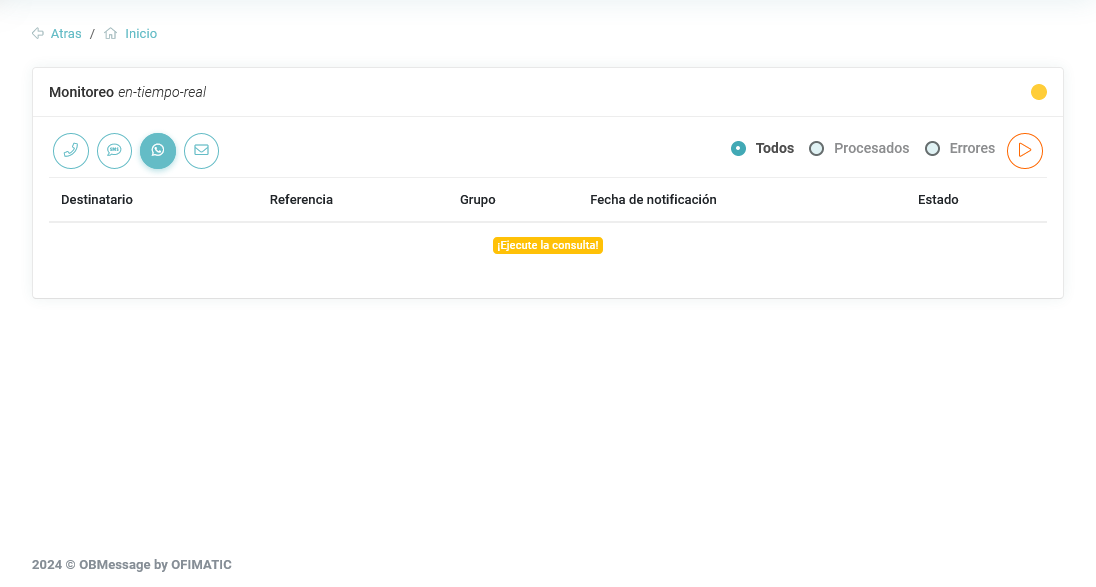1096x587 pixels.
Task: Click the orange play icon to run query
Action: [x=1024, y=150]
